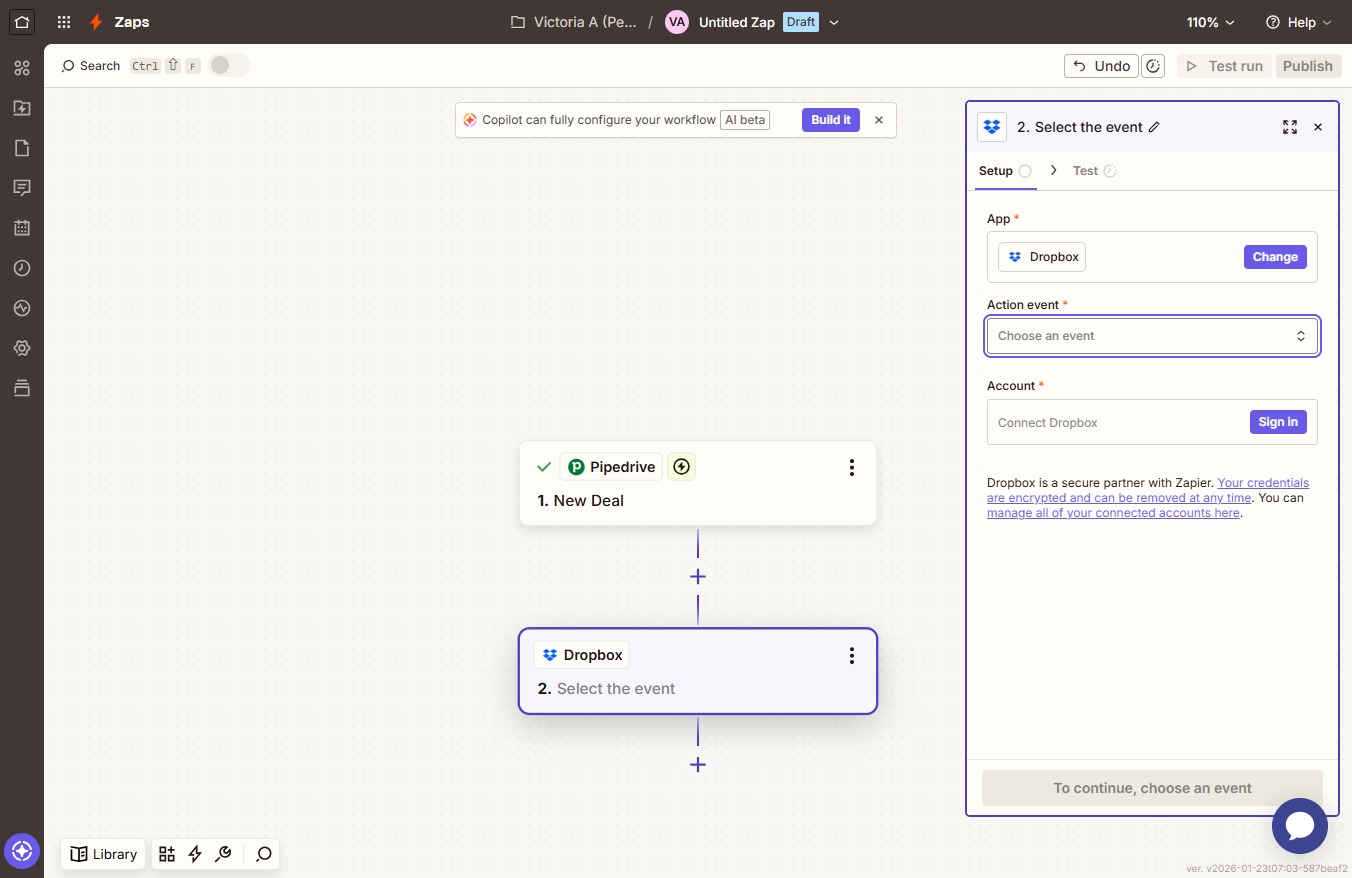The image size is (1352, 878).
Task: Click the Connect Dropbox account field
Action: [1152, 422]
